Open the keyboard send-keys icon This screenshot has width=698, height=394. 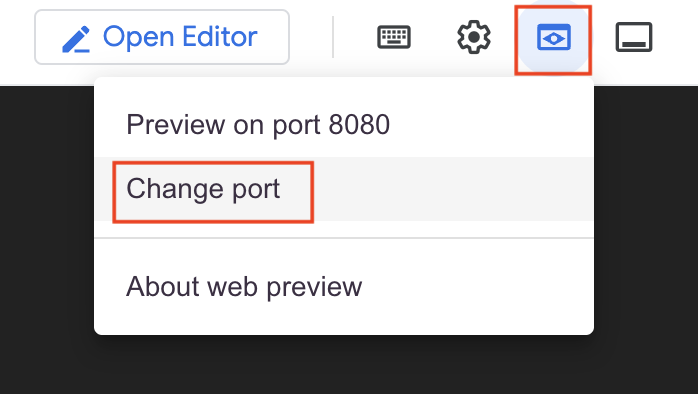pyautogui.click(x=394, y=37)
